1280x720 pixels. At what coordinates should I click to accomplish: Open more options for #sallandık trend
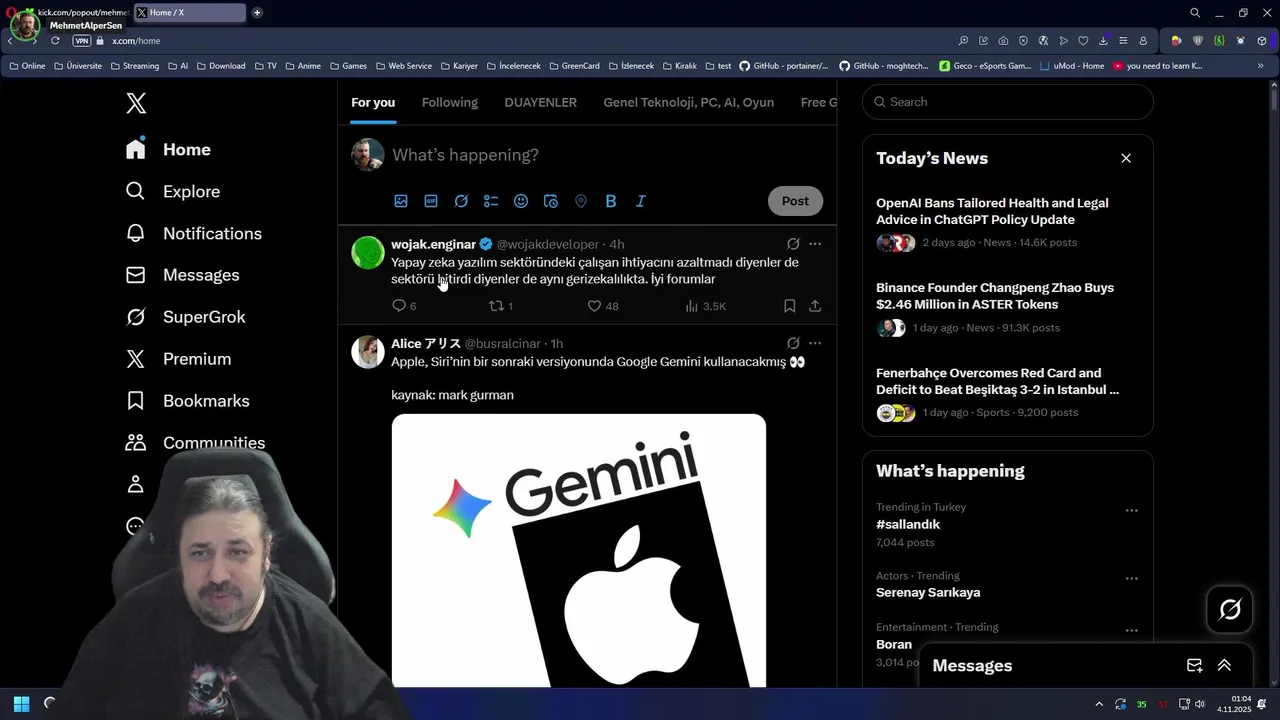coord(1132,510)
